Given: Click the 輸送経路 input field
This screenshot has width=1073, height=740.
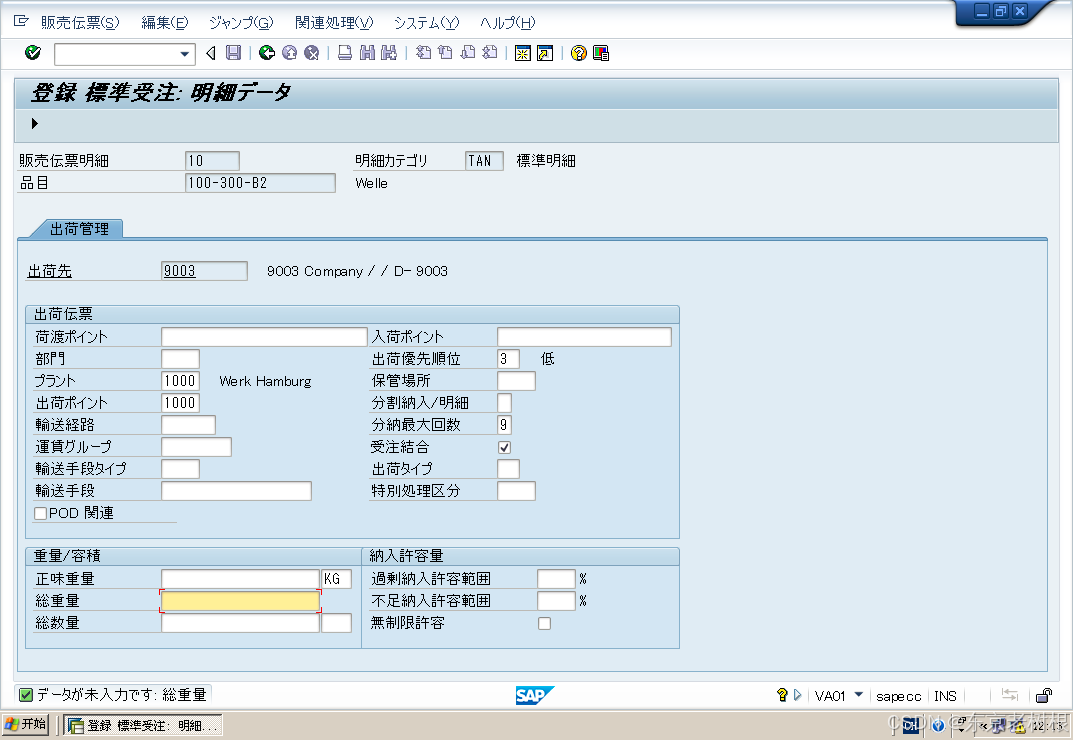Looking at the screenshot, I should 188,425.
